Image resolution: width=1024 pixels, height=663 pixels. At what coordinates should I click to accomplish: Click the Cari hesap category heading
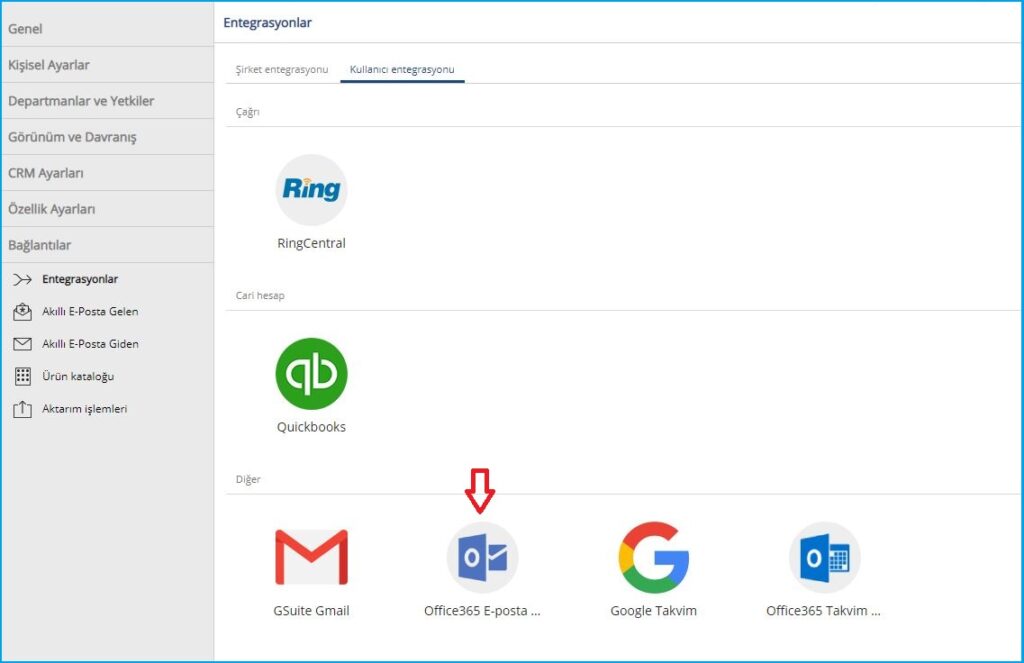260,295
